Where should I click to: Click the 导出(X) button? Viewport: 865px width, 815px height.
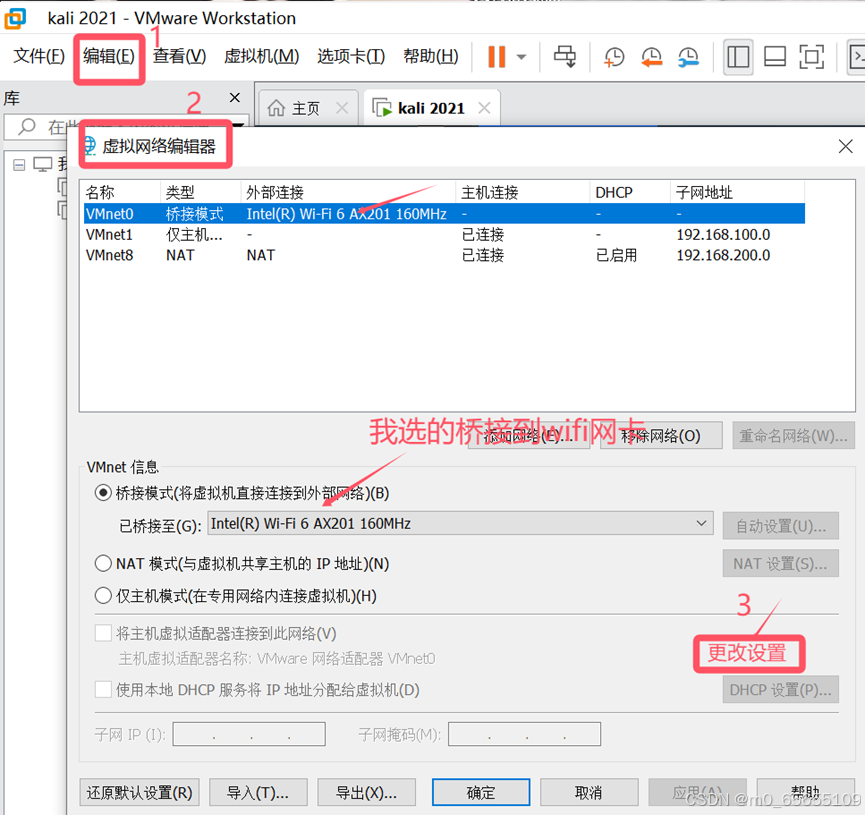[366, 792]
